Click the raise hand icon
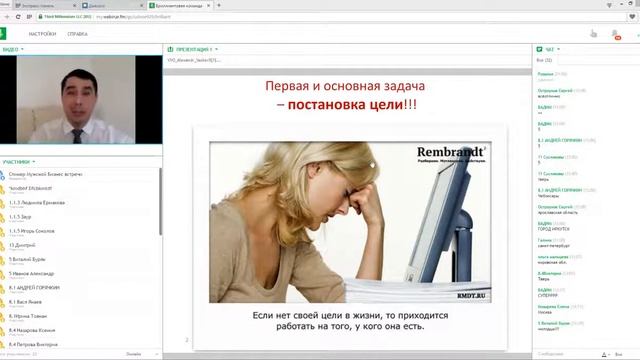The width and height of the screenshot is (640, 360). click(x=593, y=33)
